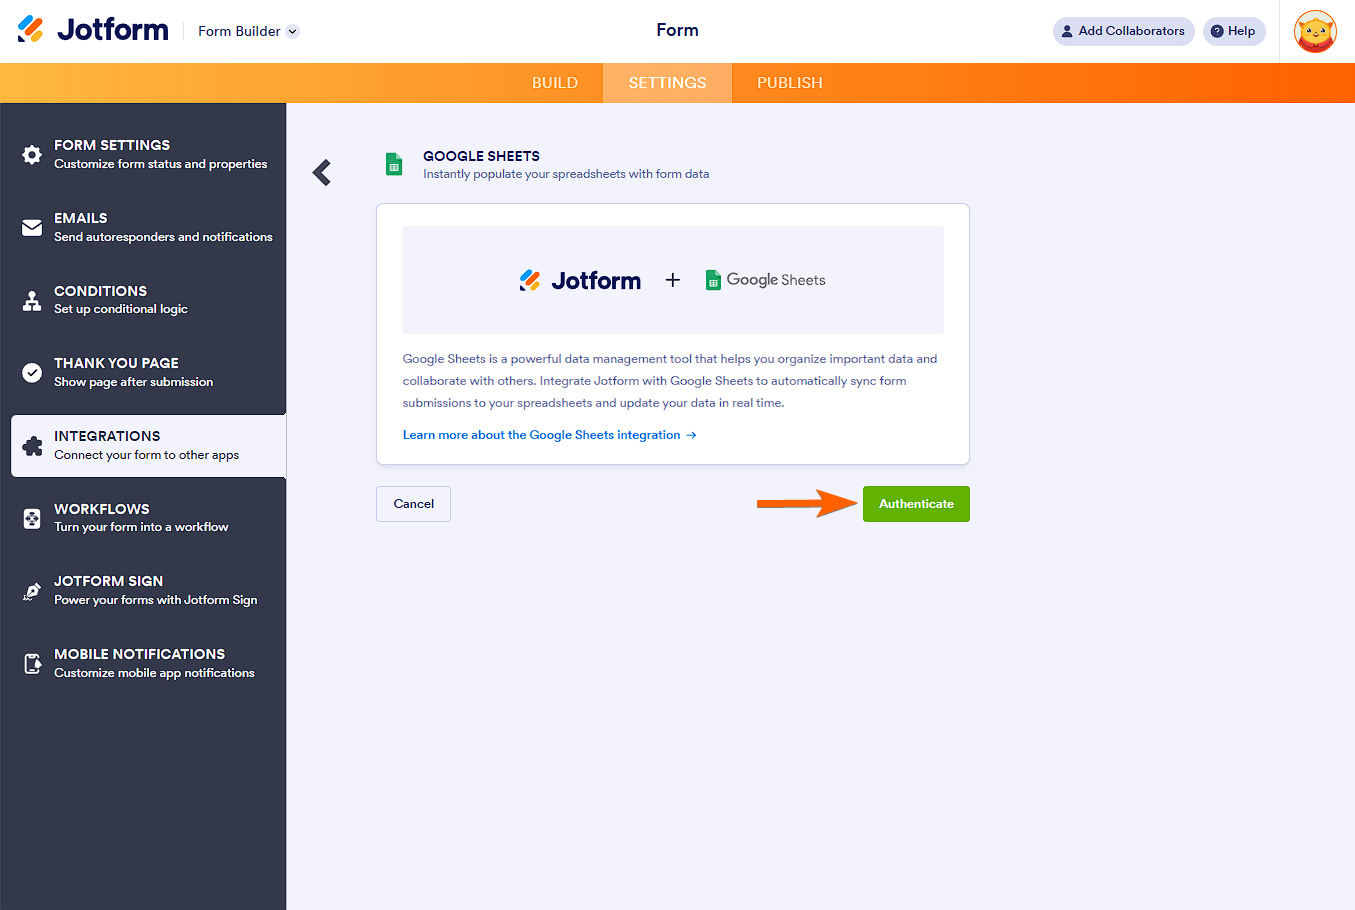The width and height of the screenshot is (1355, 910).
Task: Click the Jotform logo in header
Action: click(x=93, y=30)
